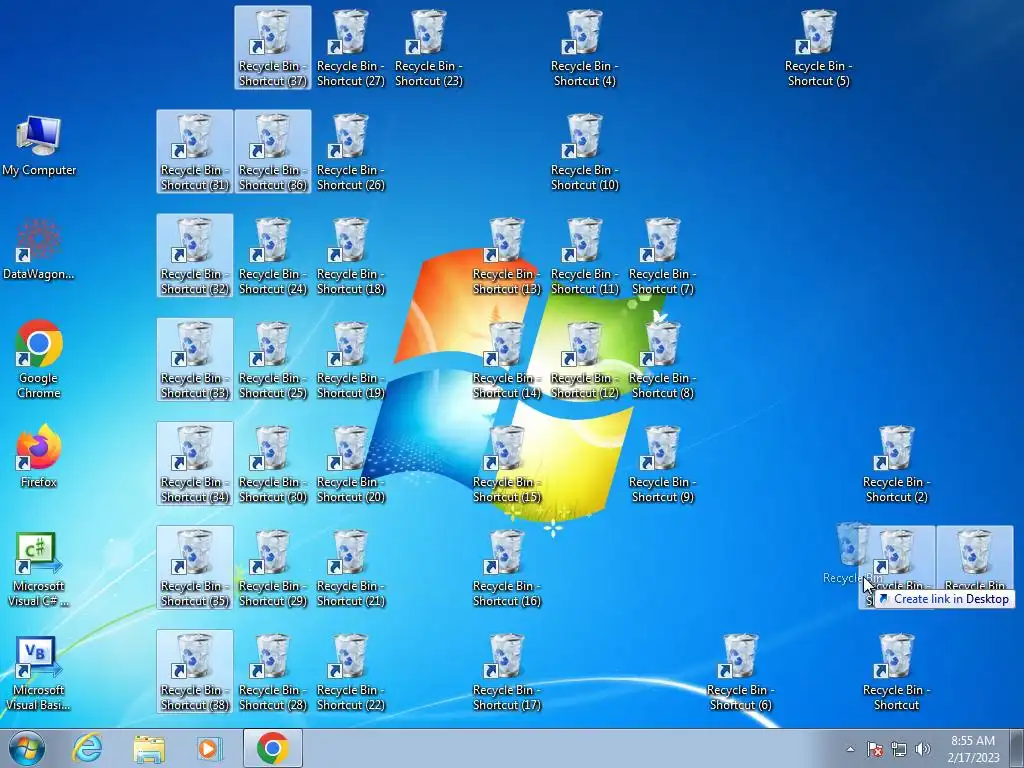Select Recycle Bin - Shortcut (30)
The width and height of the screenshot is (1024, 768).
(272, 463)
